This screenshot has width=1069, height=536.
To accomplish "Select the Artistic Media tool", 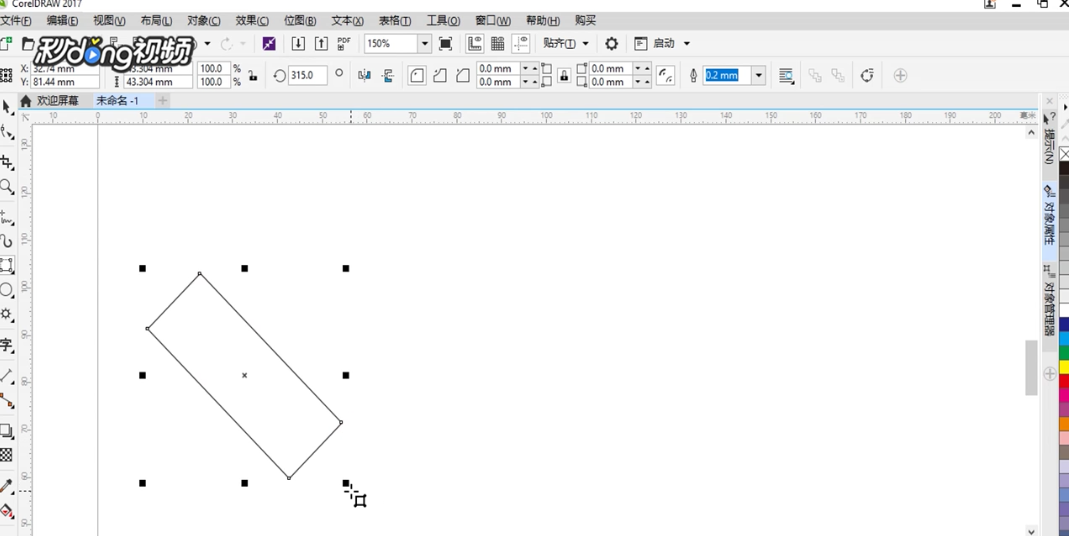I will tap(7, 241).
